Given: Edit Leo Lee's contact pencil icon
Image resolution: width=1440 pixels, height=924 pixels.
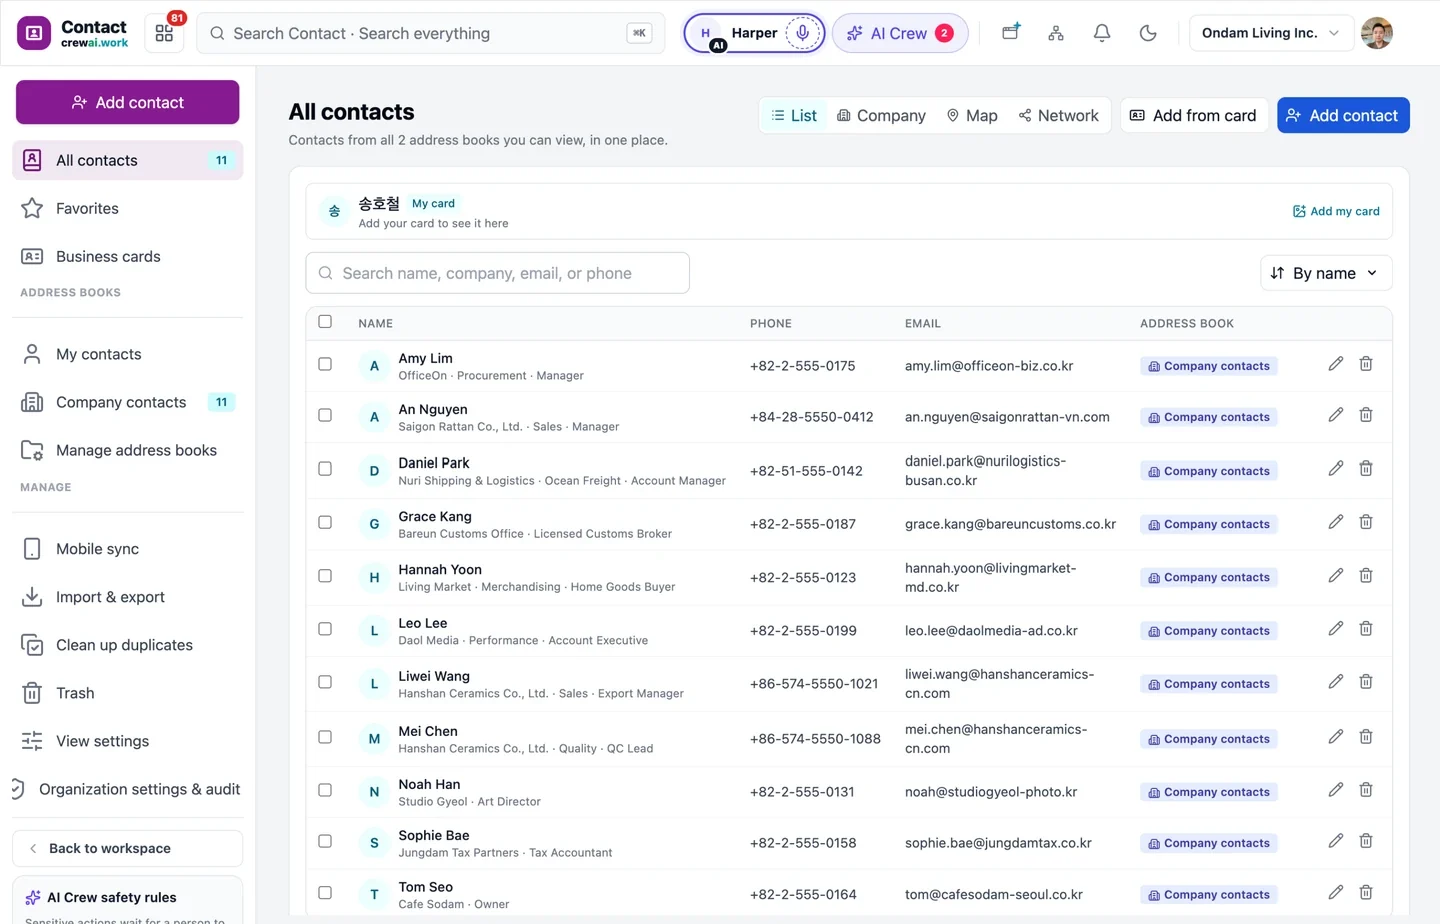Looking at the screenshot, I should click(1336, 629).
